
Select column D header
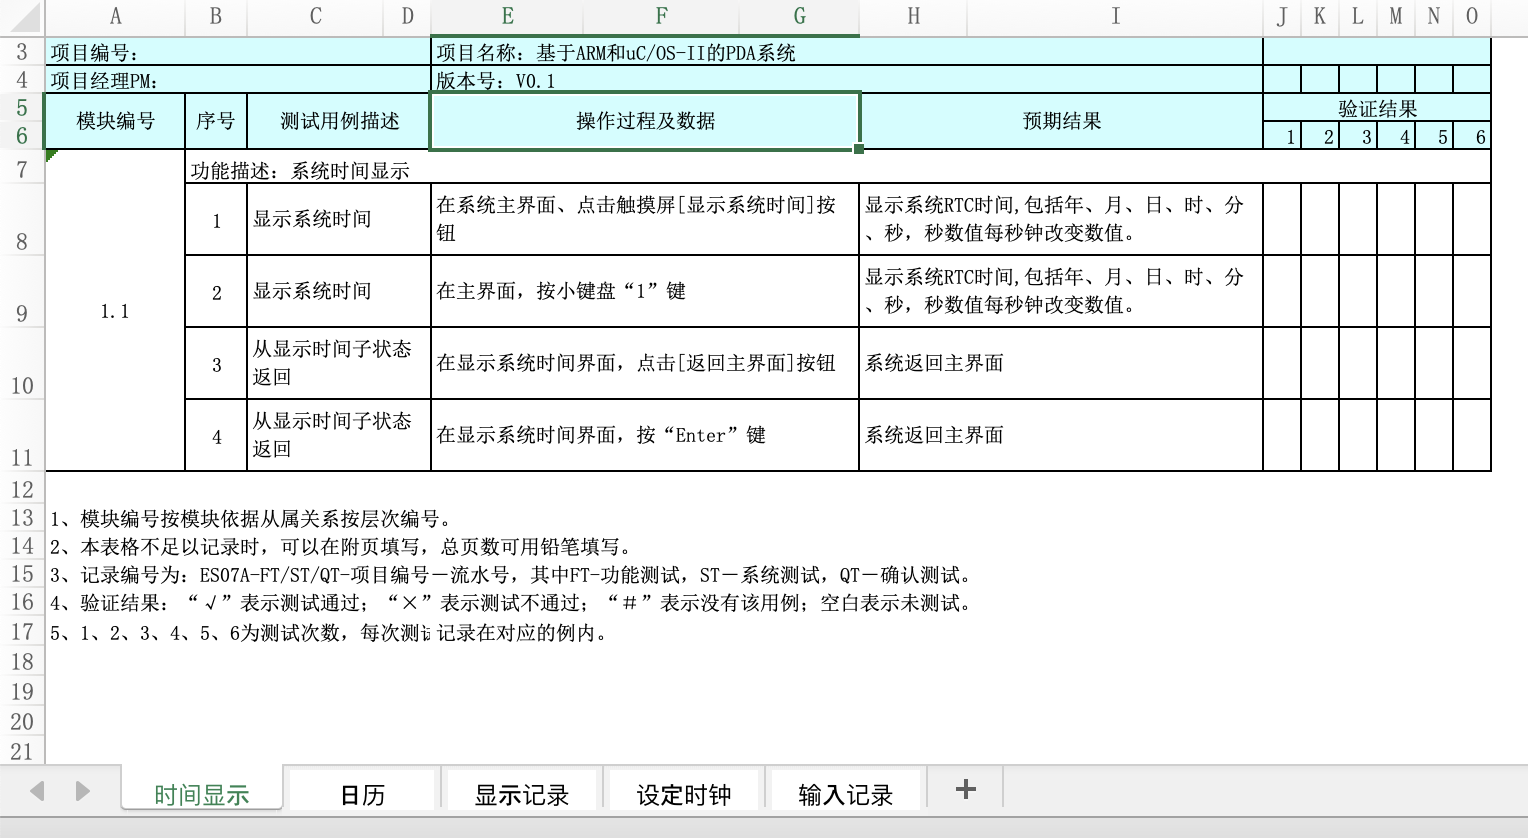pos(408,16)
